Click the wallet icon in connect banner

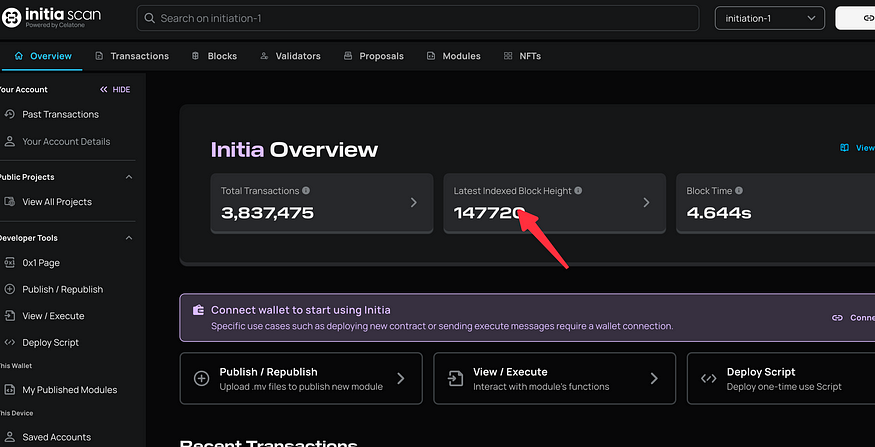pos(198,310)
